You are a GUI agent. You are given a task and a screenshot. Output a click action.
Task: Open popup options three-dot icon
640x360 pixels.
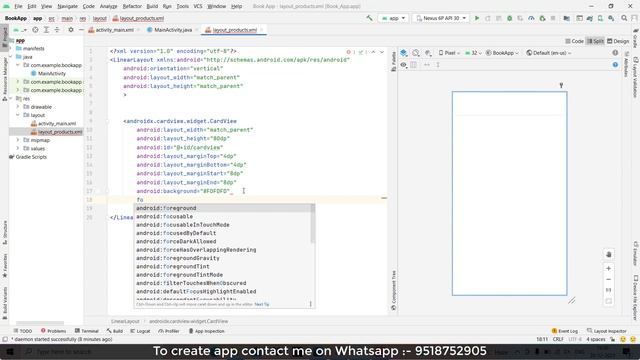(311, 304)
